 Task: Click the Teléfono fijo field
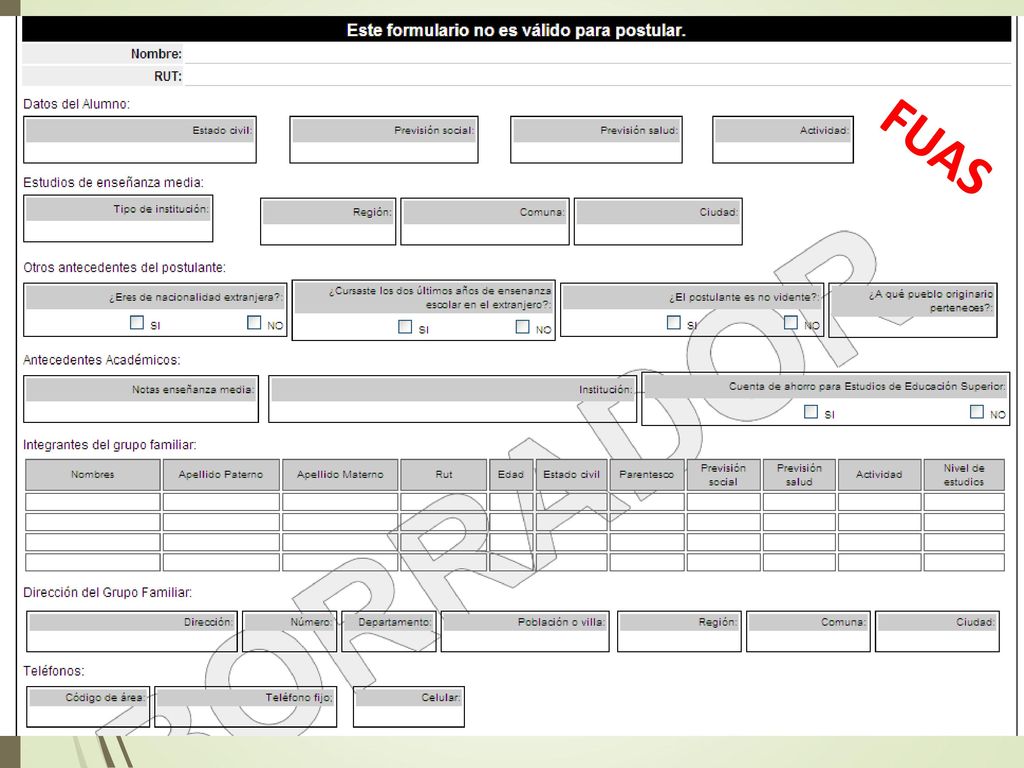click(246, 707)
